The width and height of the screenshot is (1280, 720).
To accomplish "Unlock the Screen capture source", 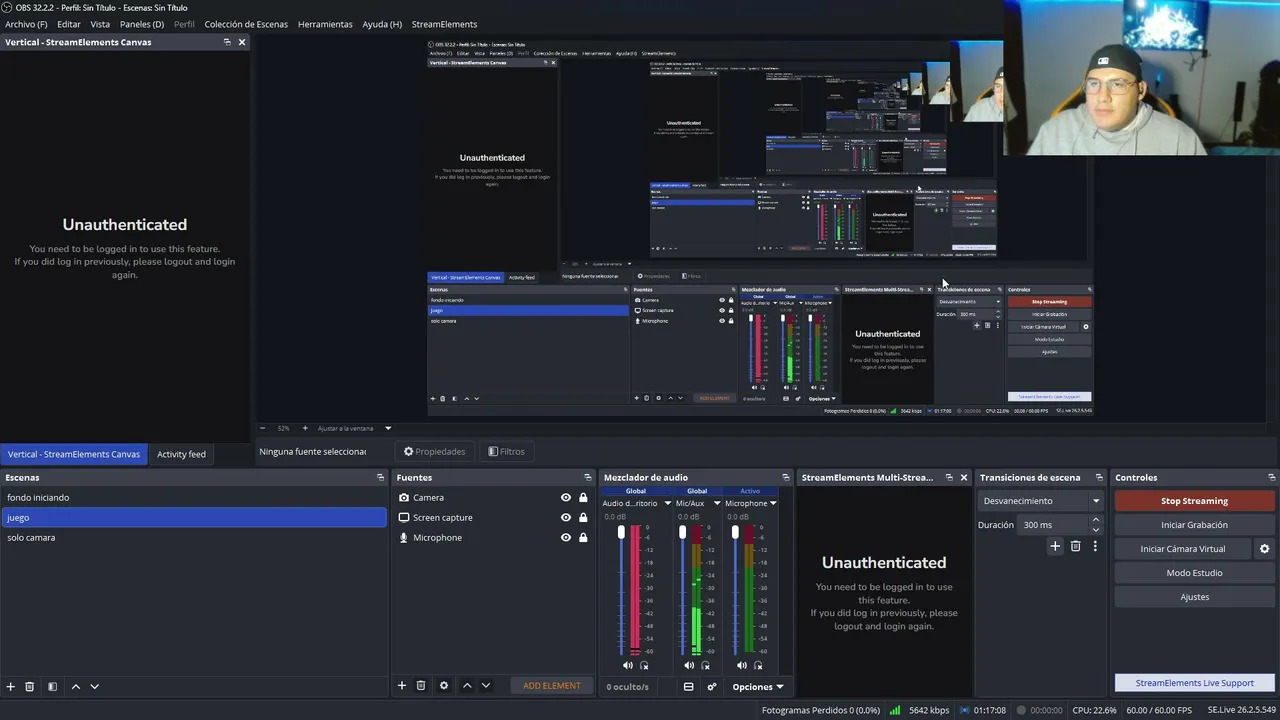I will point(583,518).
